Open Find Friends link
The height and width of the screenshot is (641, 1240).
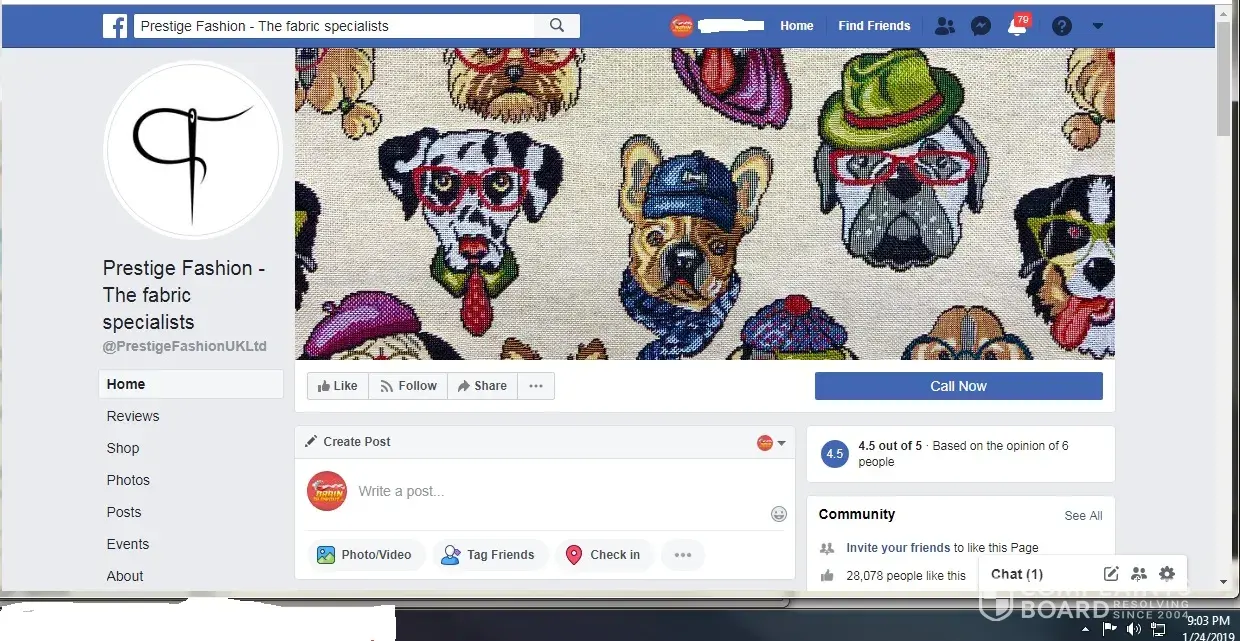[x=874, y=26]
